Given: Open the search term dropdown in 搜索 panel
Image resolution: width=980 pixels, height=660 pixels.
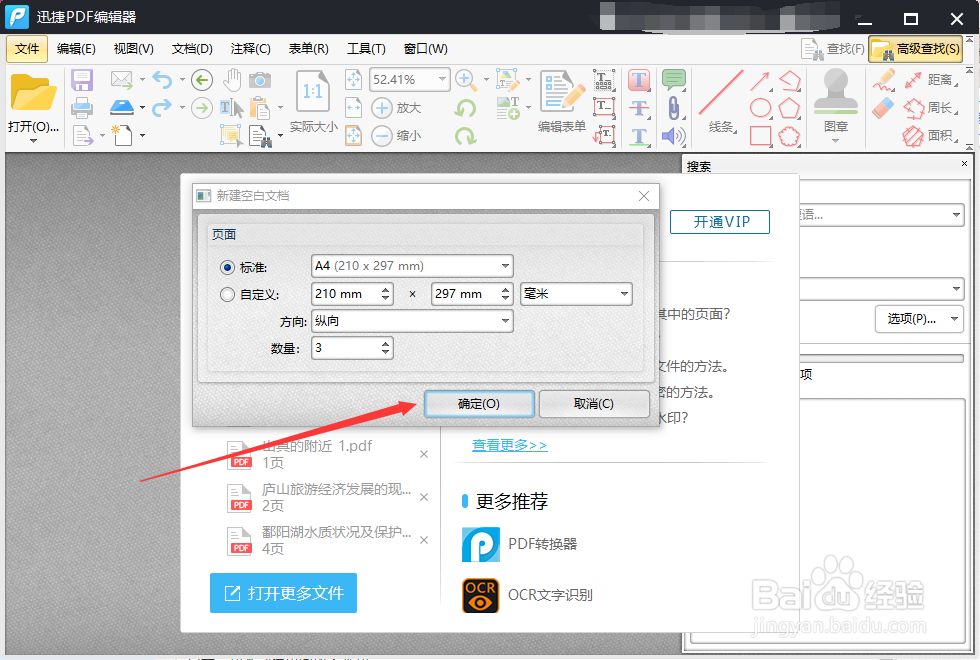Looking at the screenshot, I should pyautogui.click(x=956, y=214).
